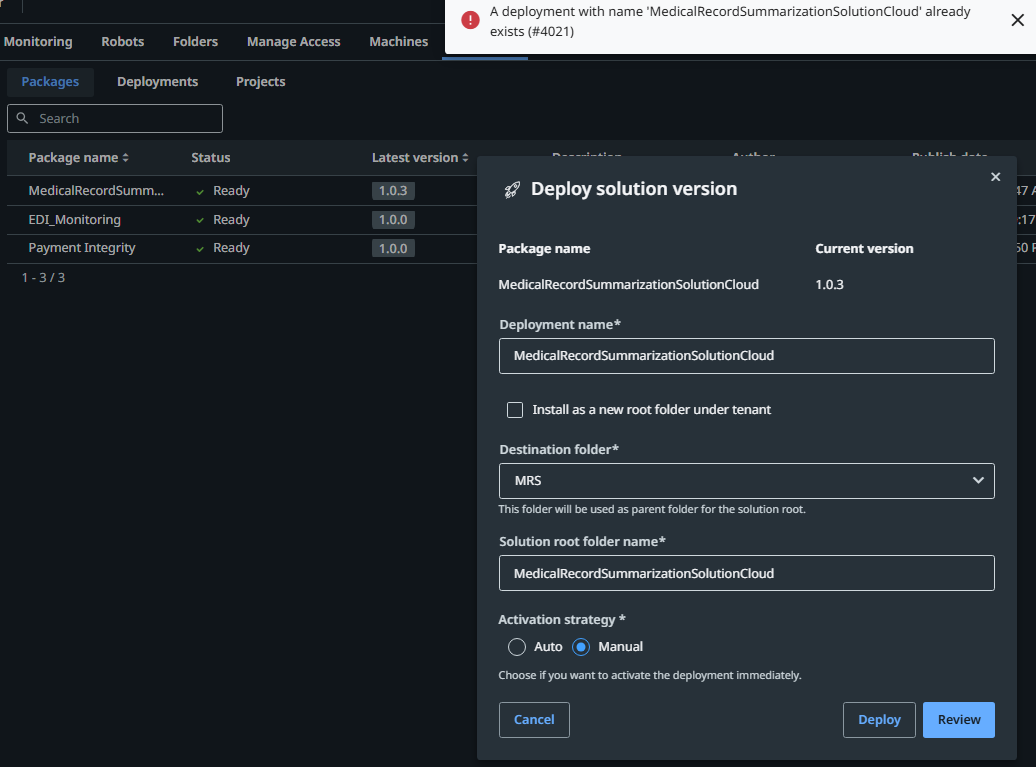Click the Review button
This screenshot has height=767, width=1036.
[958, 720]
